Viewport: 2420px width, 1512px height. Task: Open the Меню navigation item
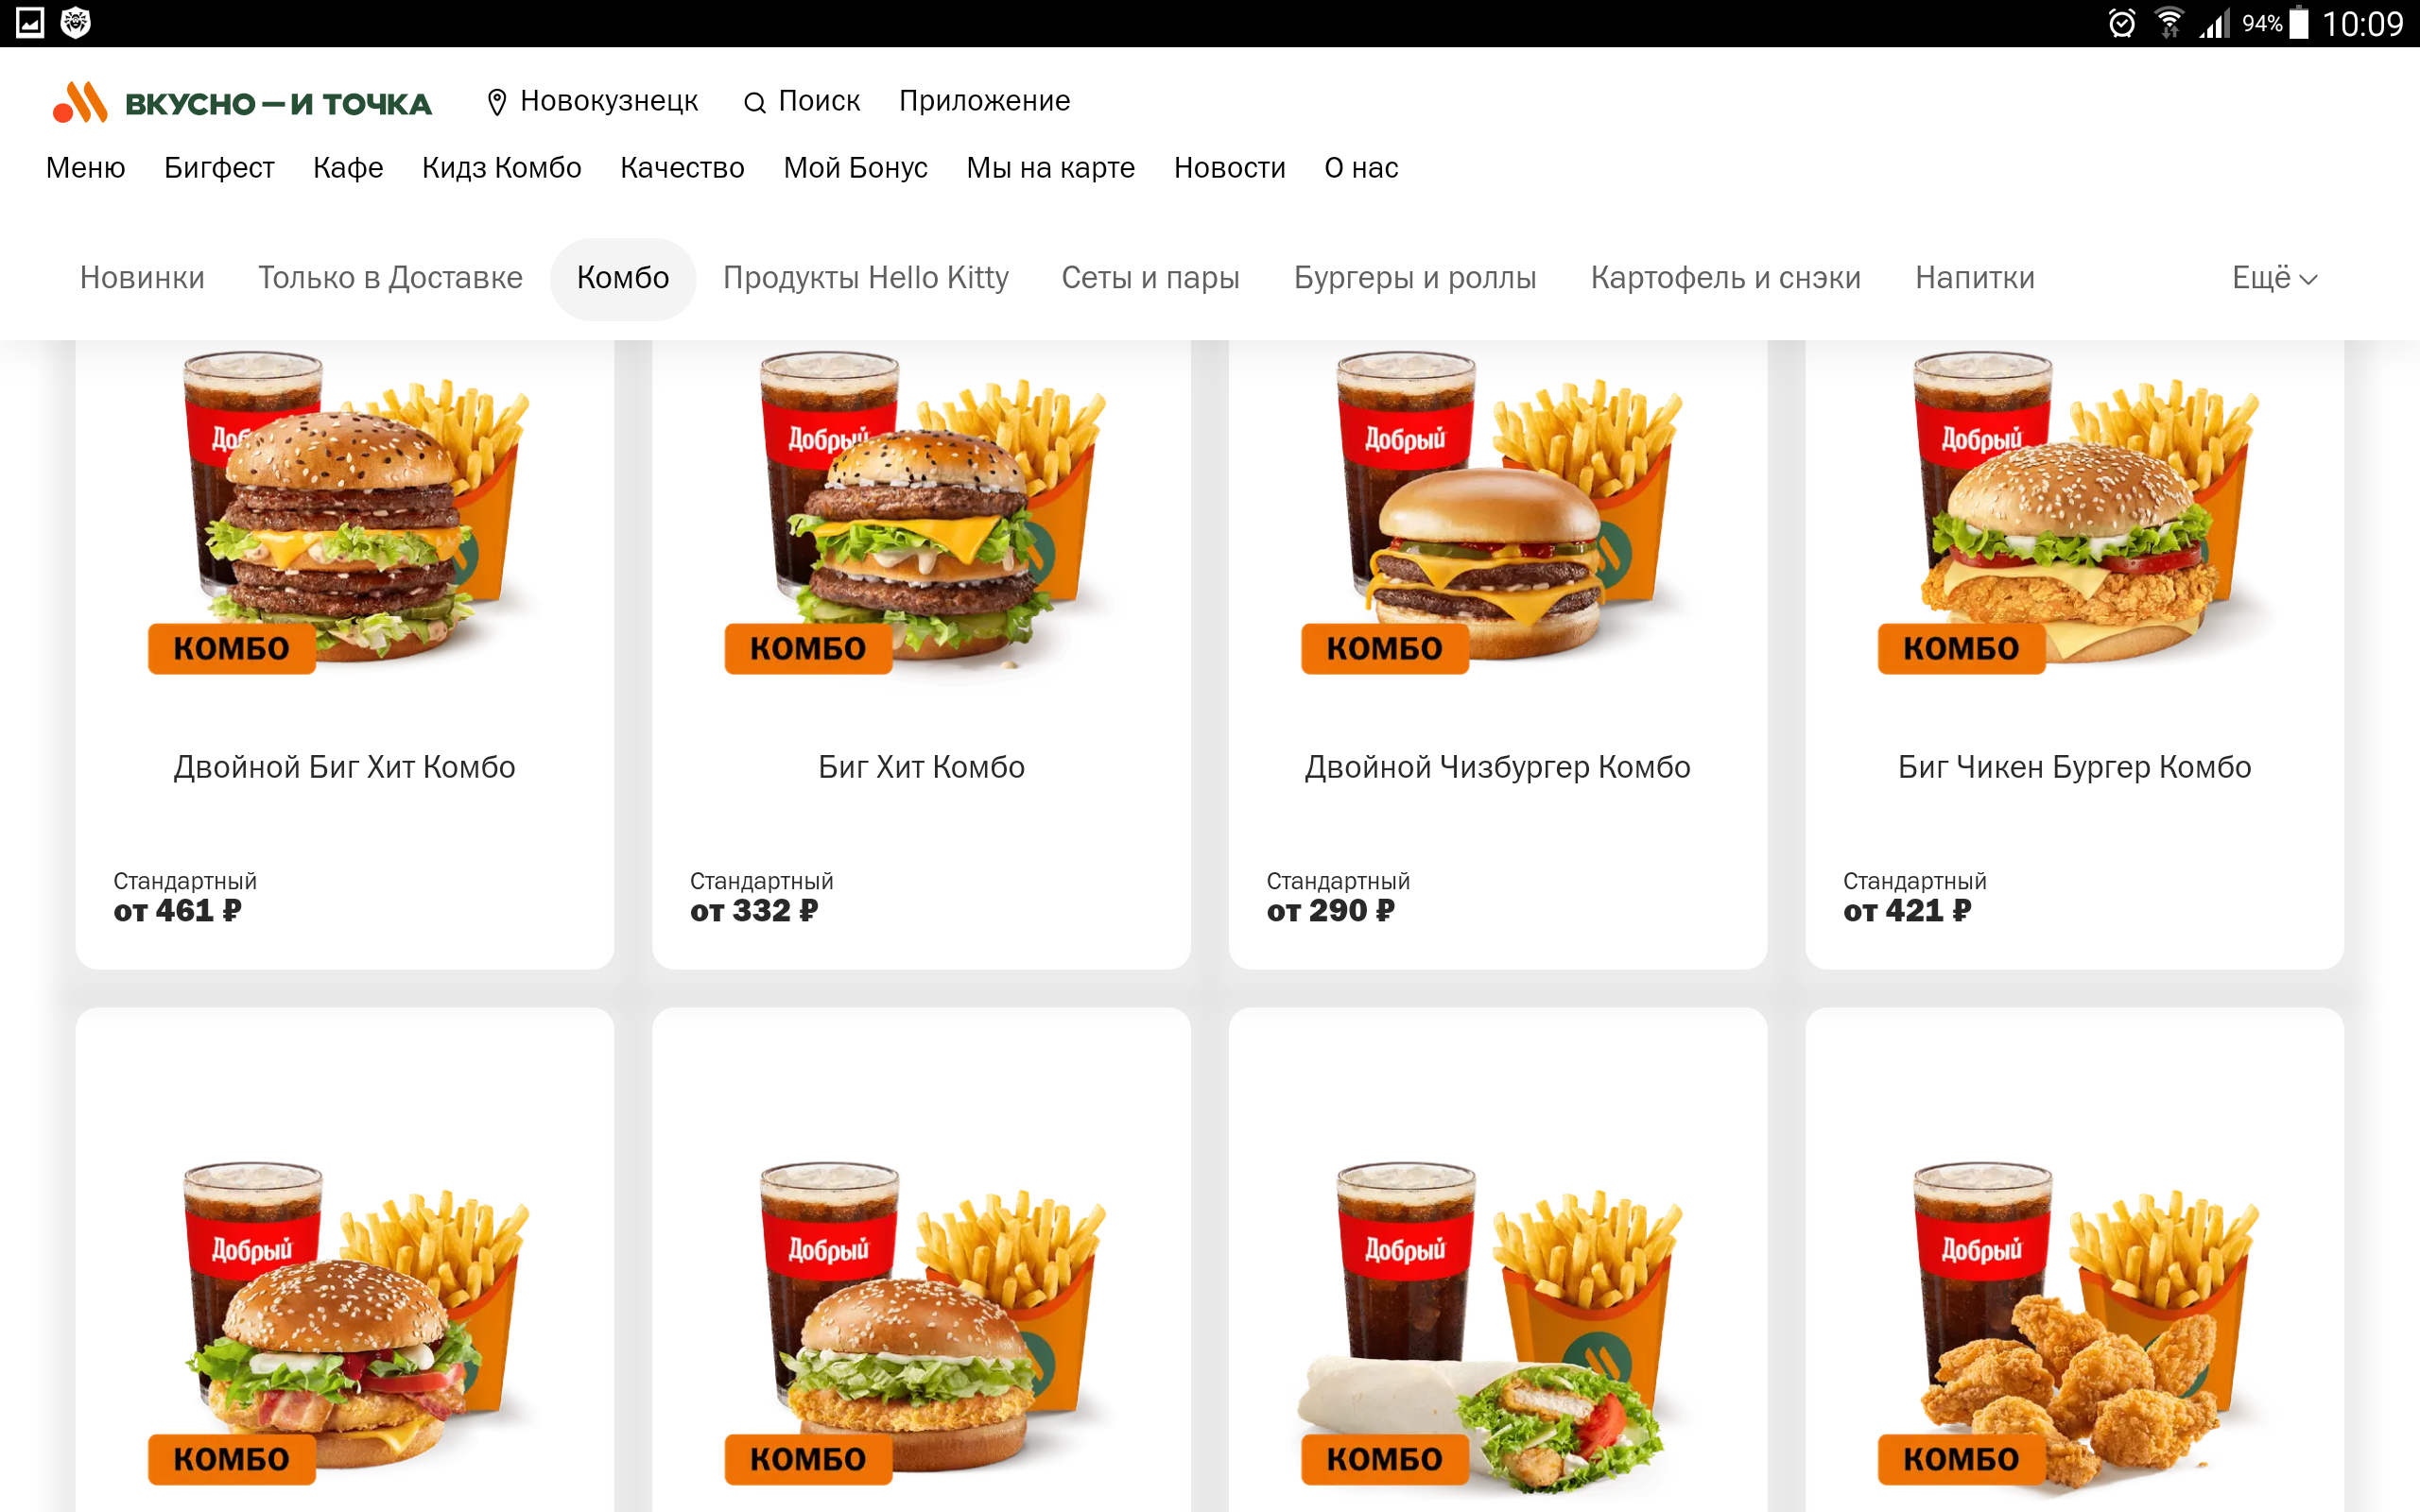(x=86, y=168)
